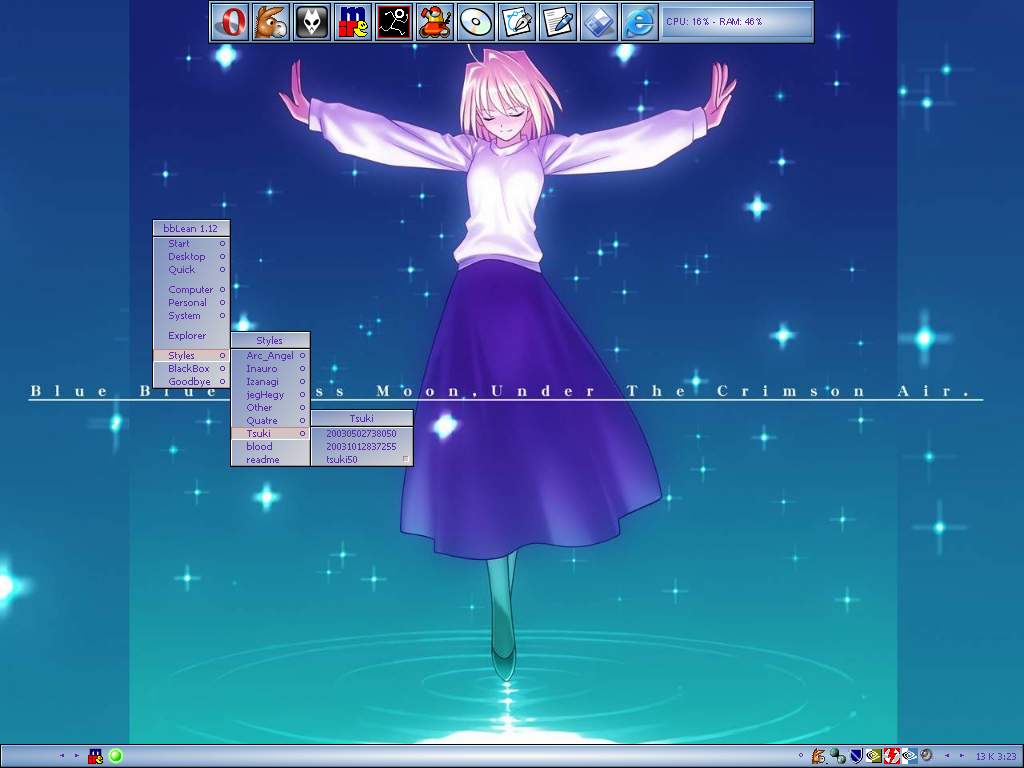Open the Arc_Angel styles folder

[x=270, y=355]
